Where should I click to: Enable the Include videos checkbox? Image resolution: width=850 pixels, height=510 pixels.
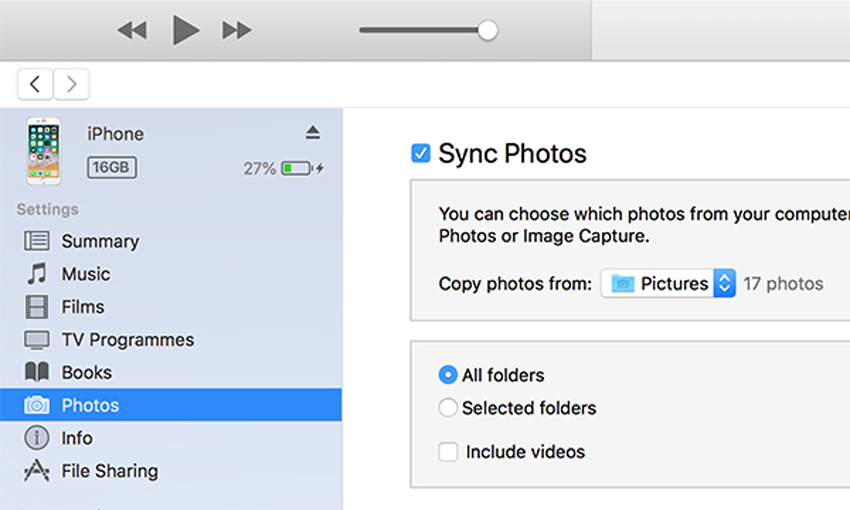448,452
